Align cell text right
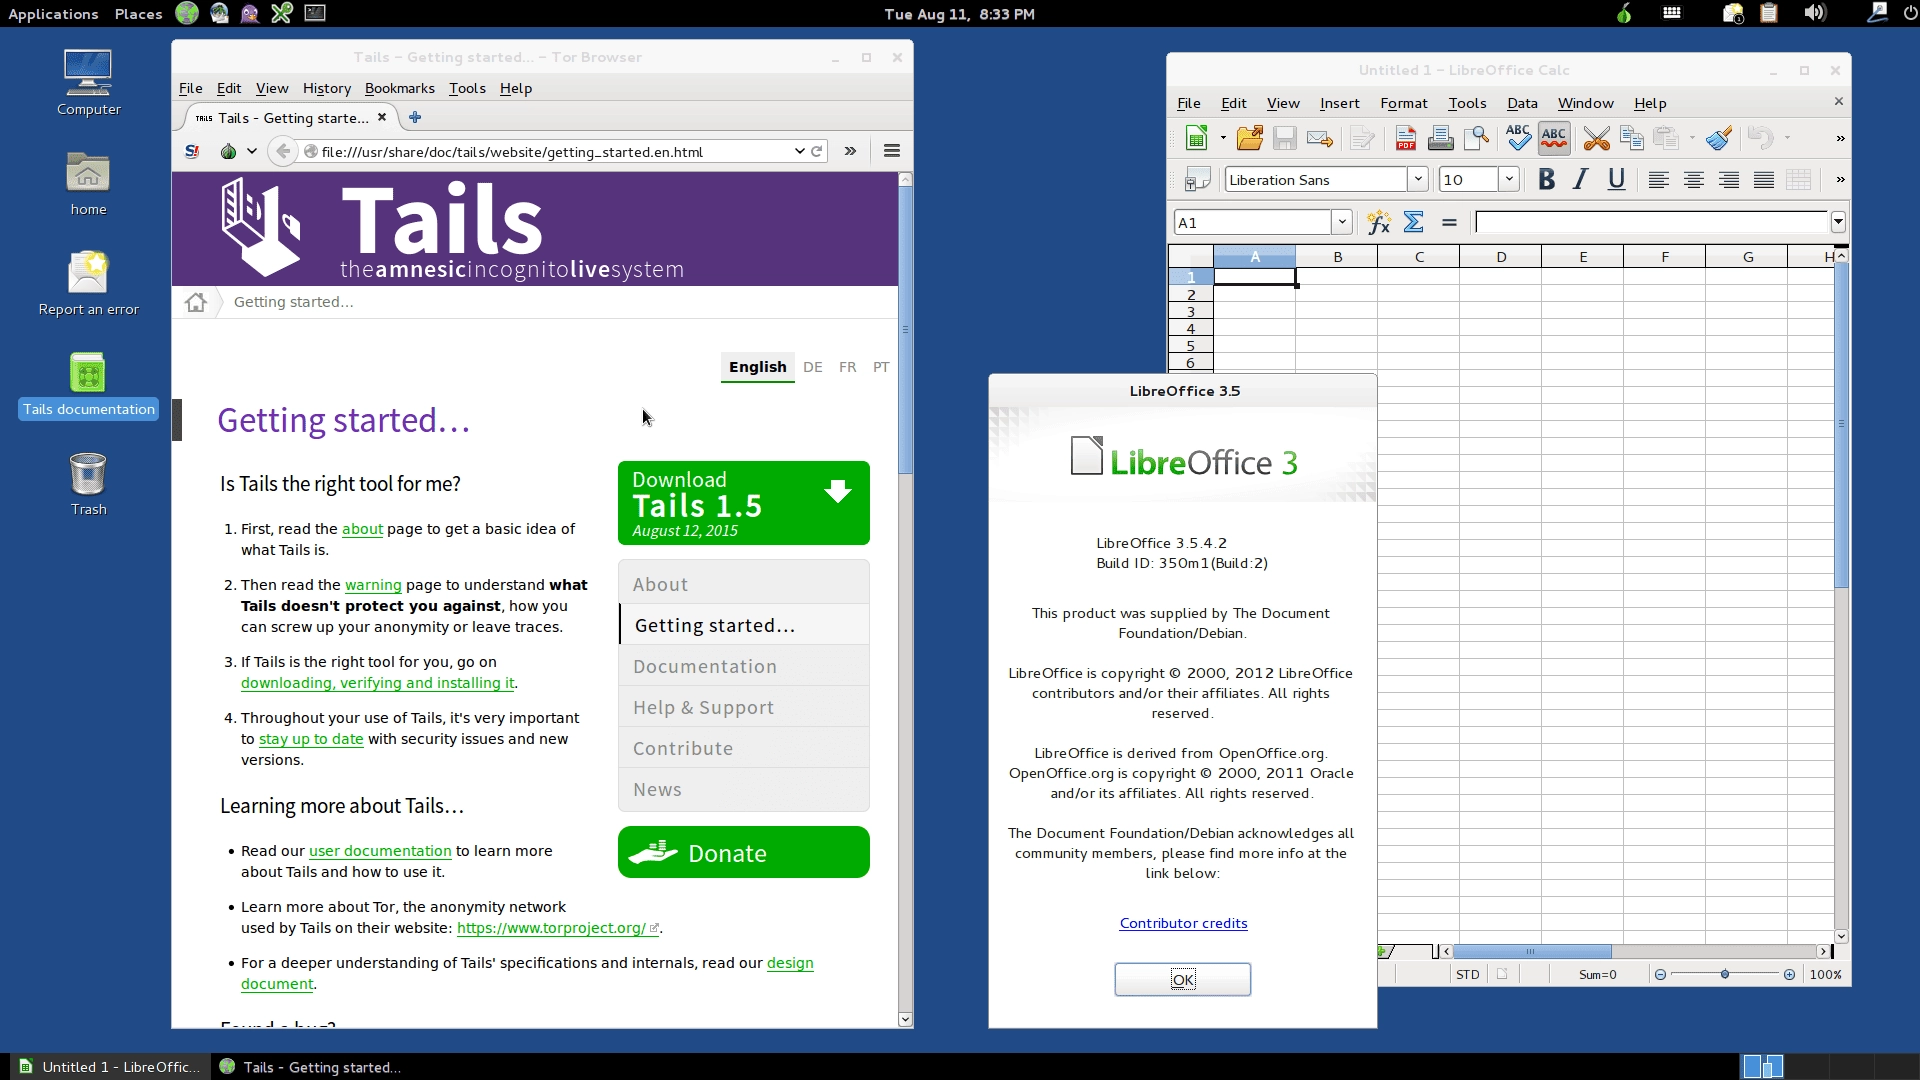Viewport: 1920px width, 1080px height. pos(1728,180)
